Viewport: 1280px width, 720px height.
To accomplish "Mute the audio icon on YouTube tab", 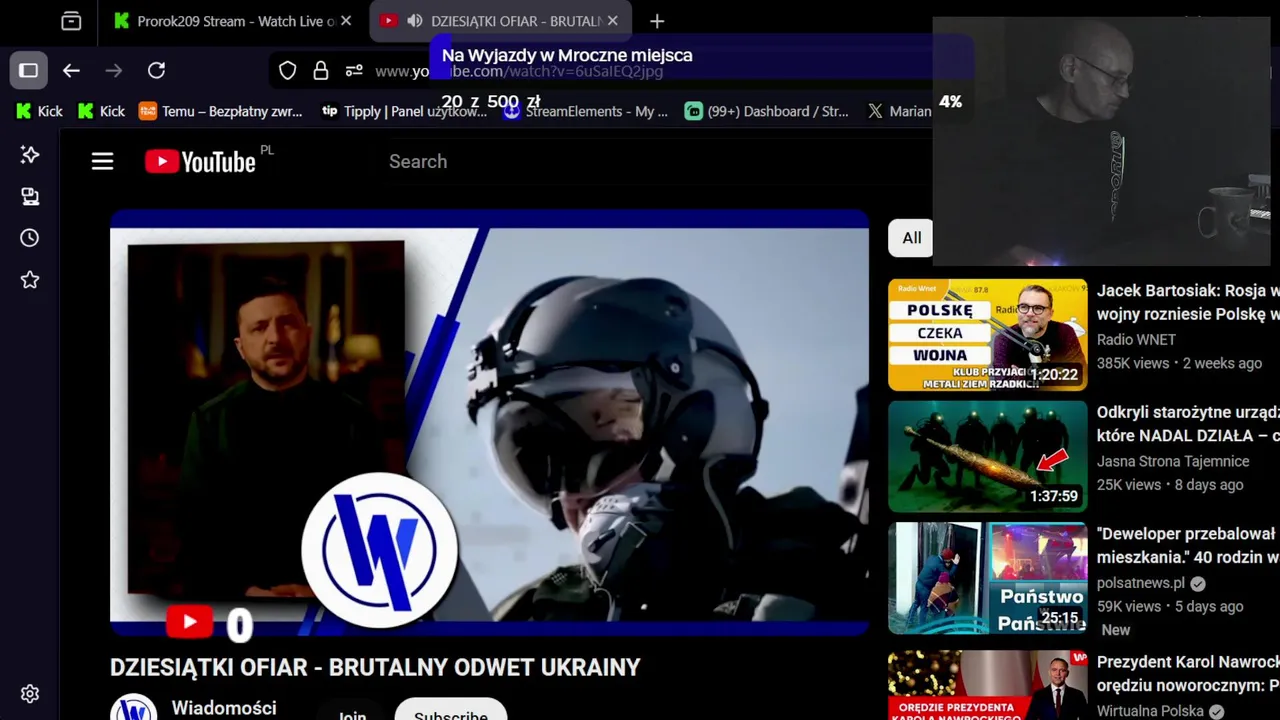I will point(414,21).
